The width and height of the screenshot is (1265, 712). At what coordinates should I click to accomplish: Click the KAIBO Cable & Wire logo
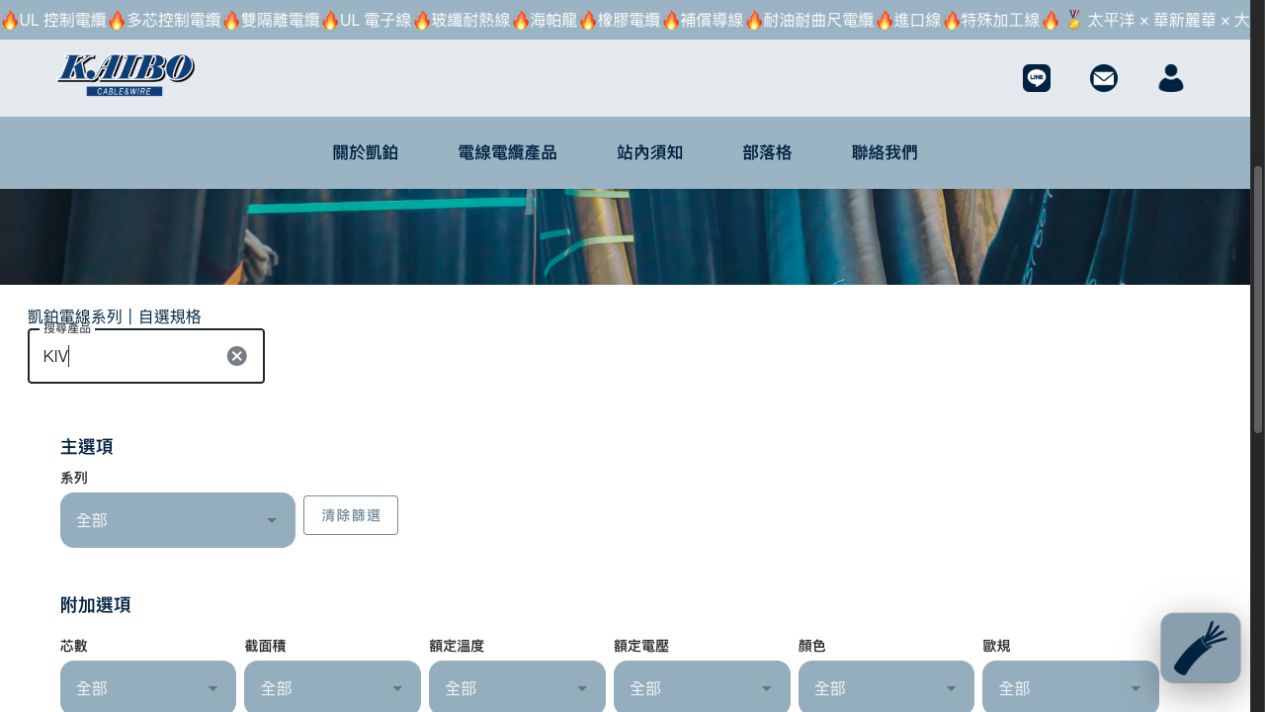(x=126, y=75)
